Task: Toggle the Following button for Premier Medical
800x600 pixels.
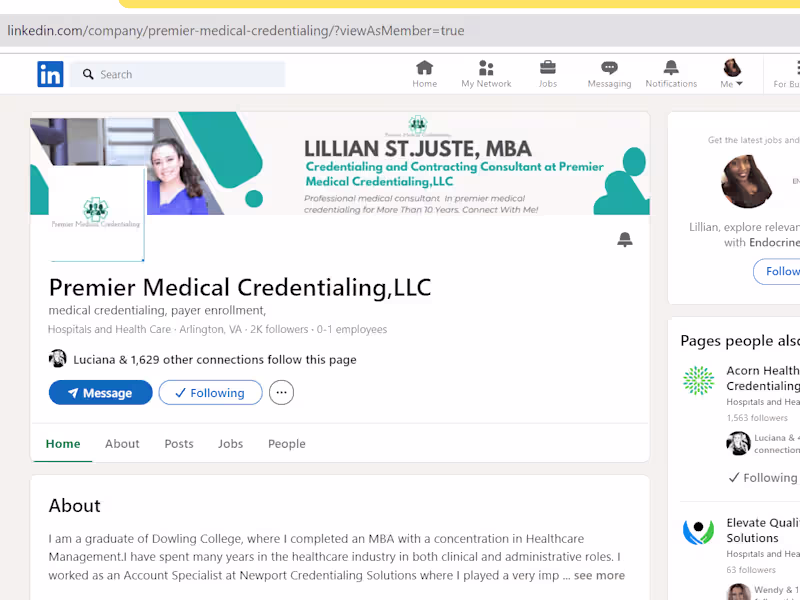Action: [x=210, y=393]
